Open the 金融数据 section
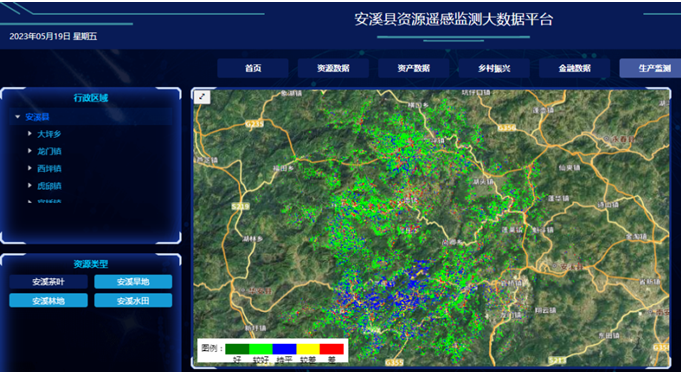The height and width of the screenshot is (372, 681). click(x=574, y=68)
